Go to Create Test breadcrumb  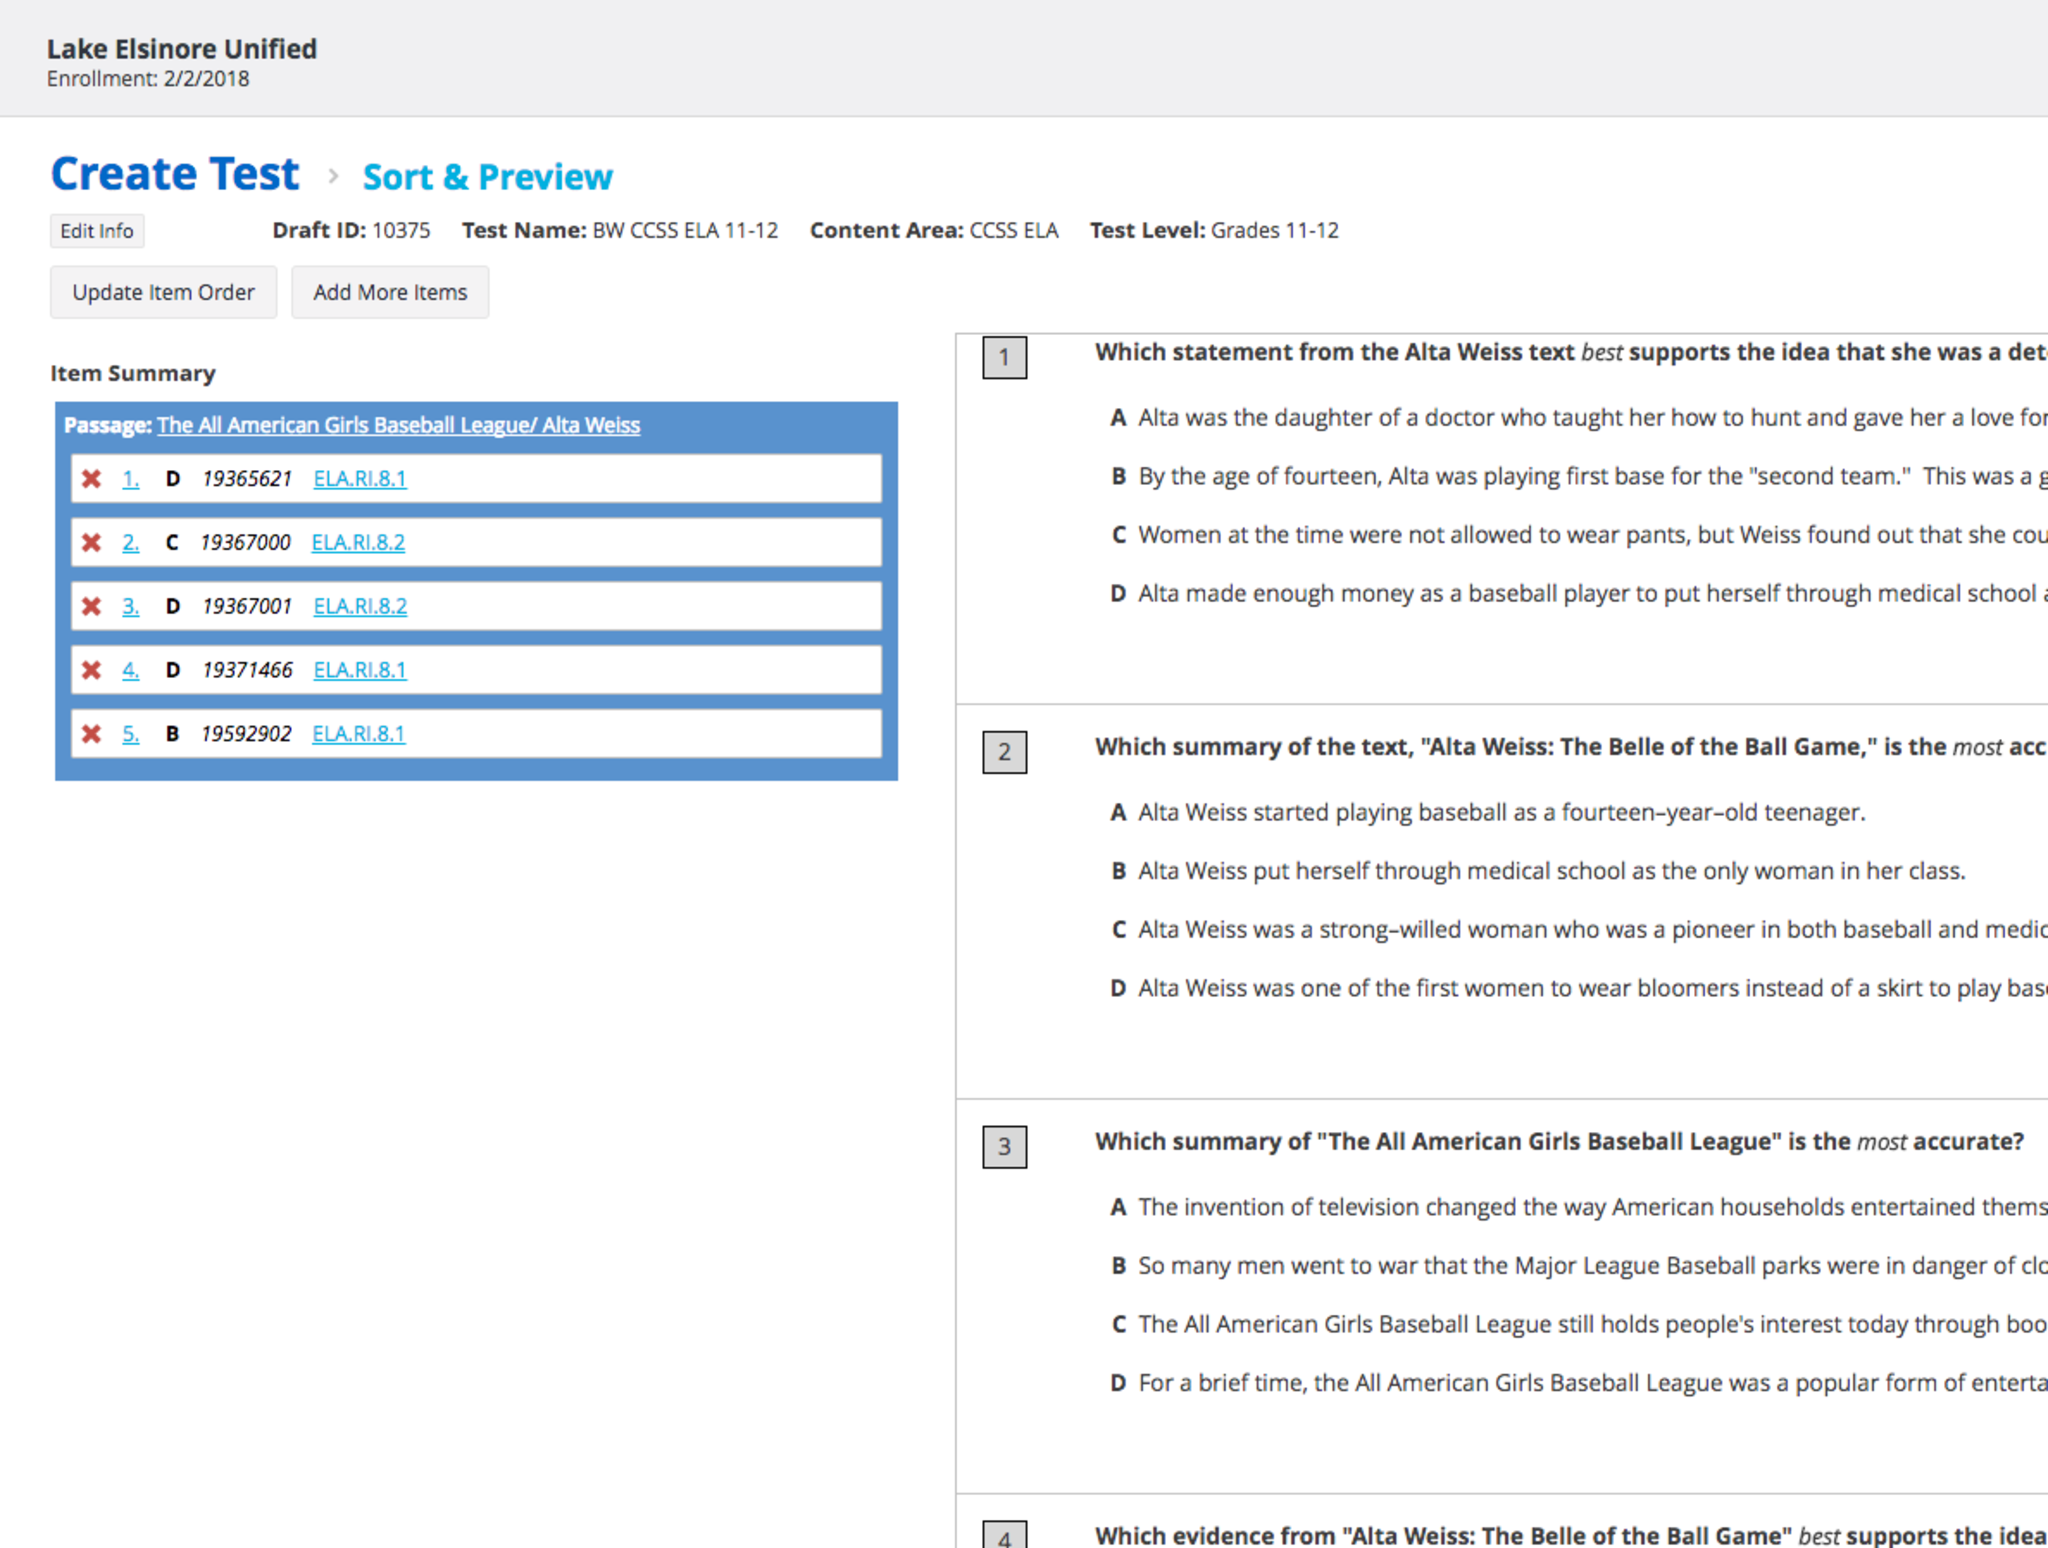click(x=175, y=174)
